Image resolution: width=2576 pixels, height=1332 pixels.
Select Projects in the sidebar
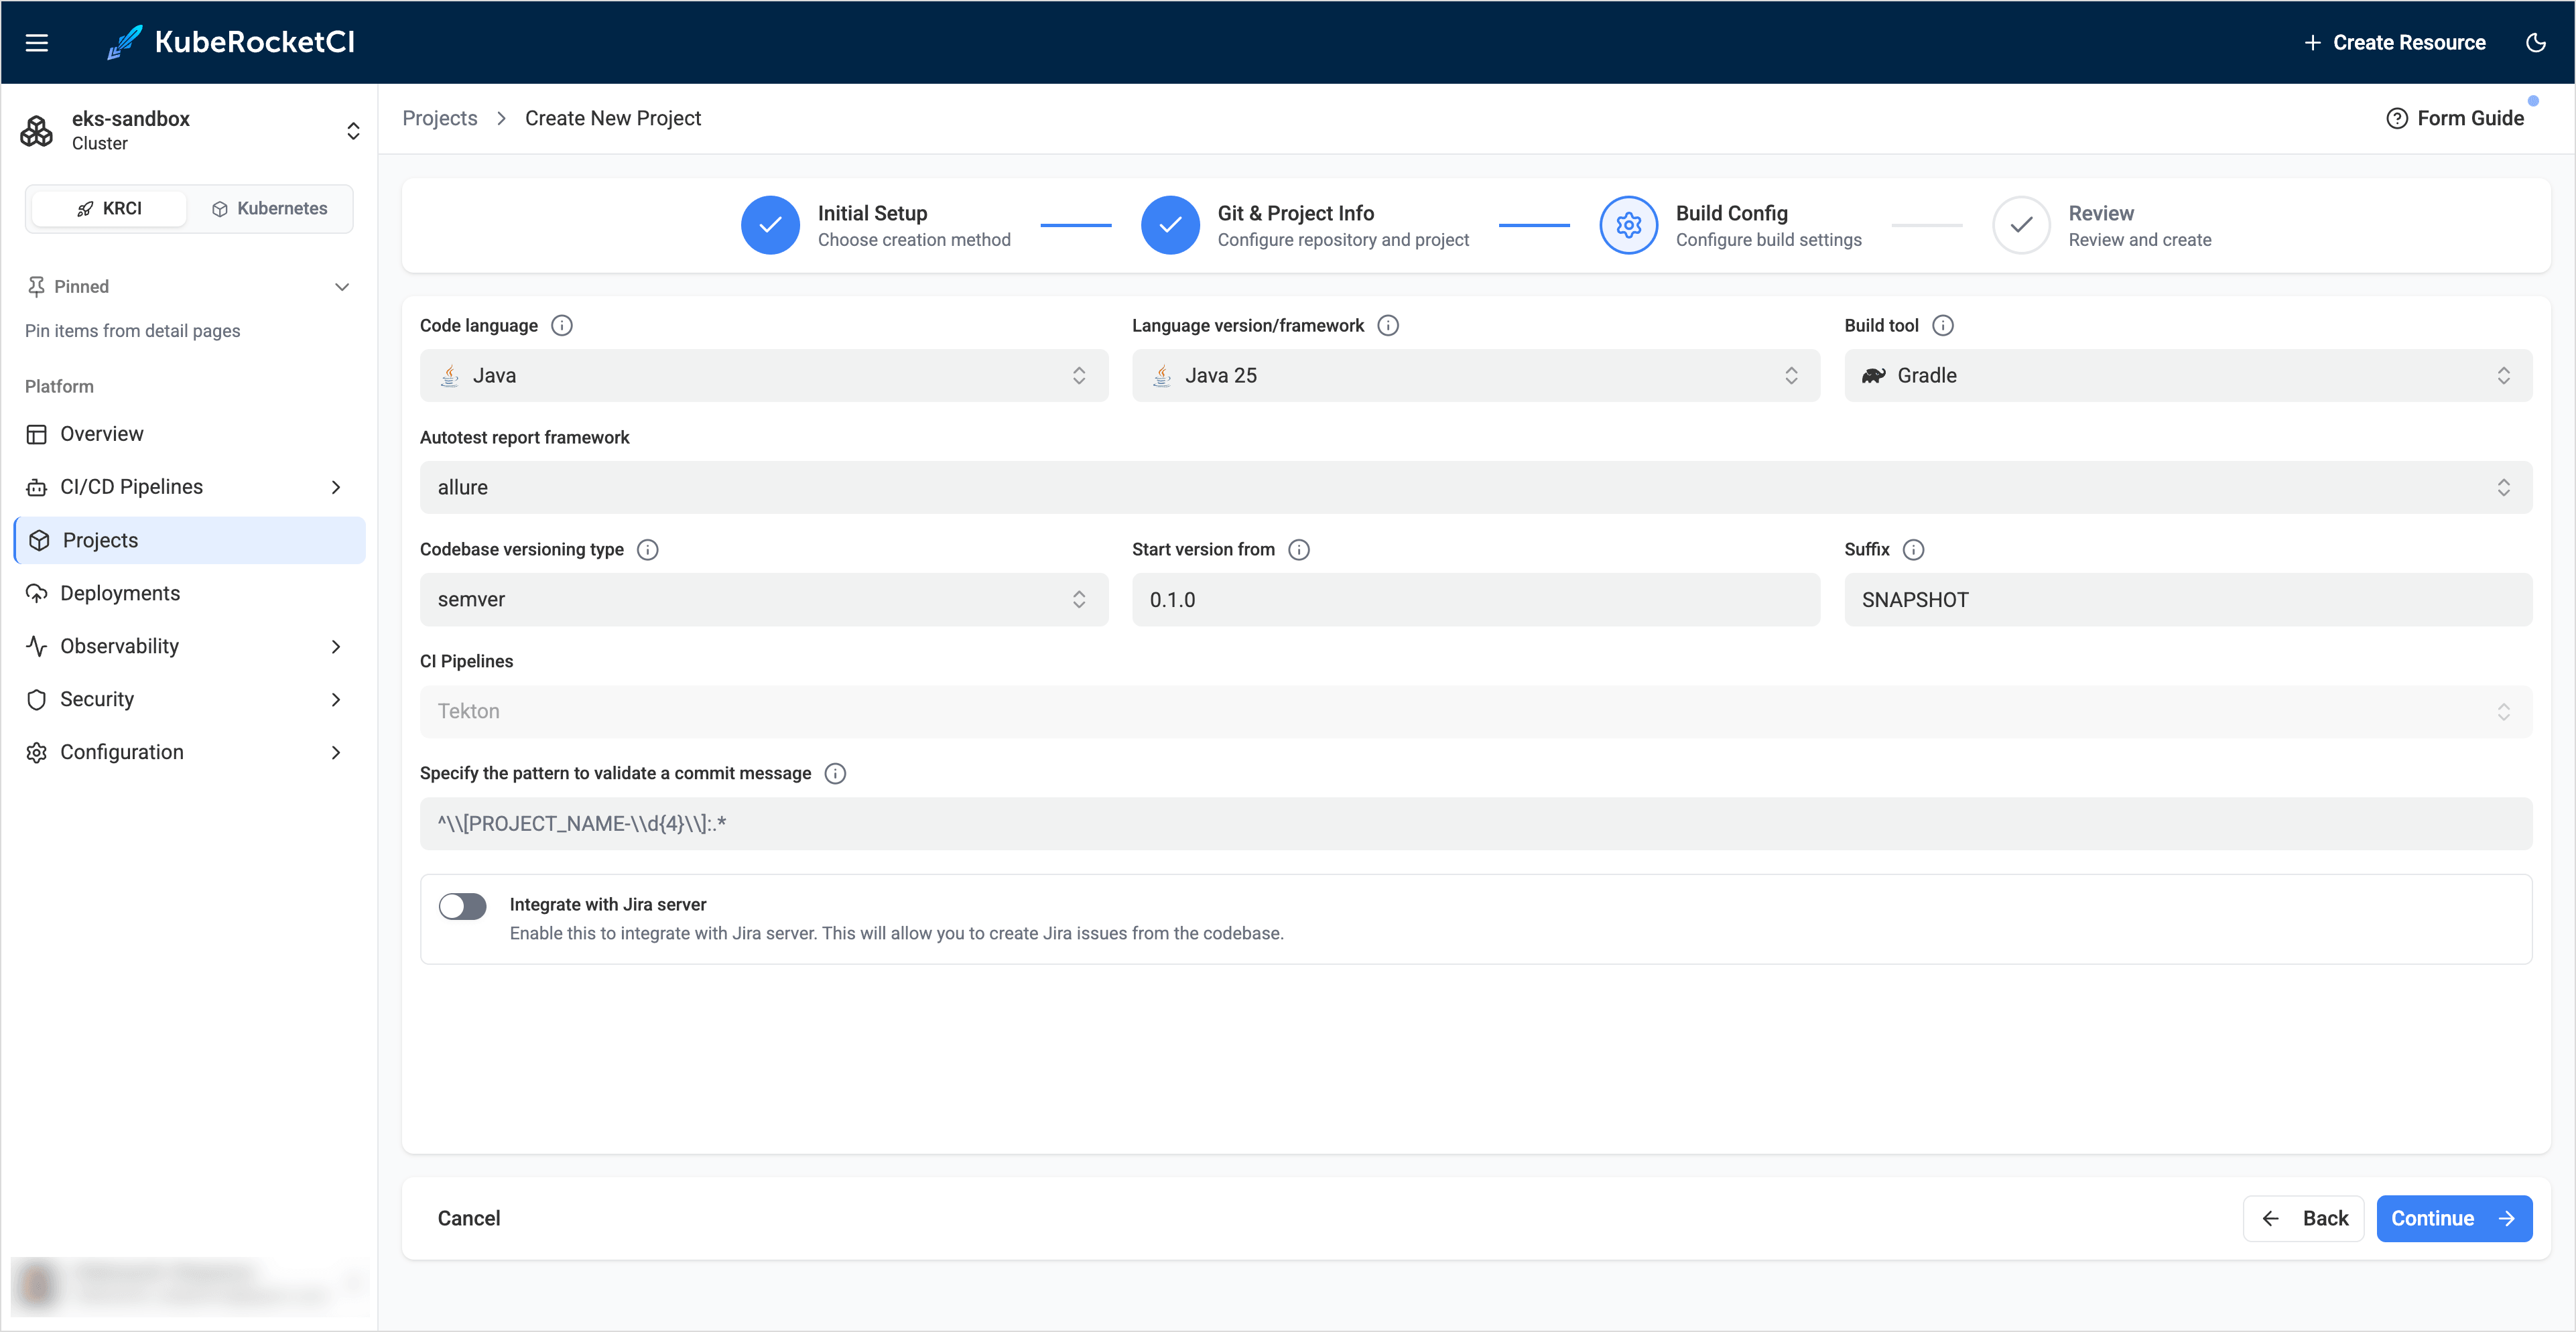pos(190,540)
